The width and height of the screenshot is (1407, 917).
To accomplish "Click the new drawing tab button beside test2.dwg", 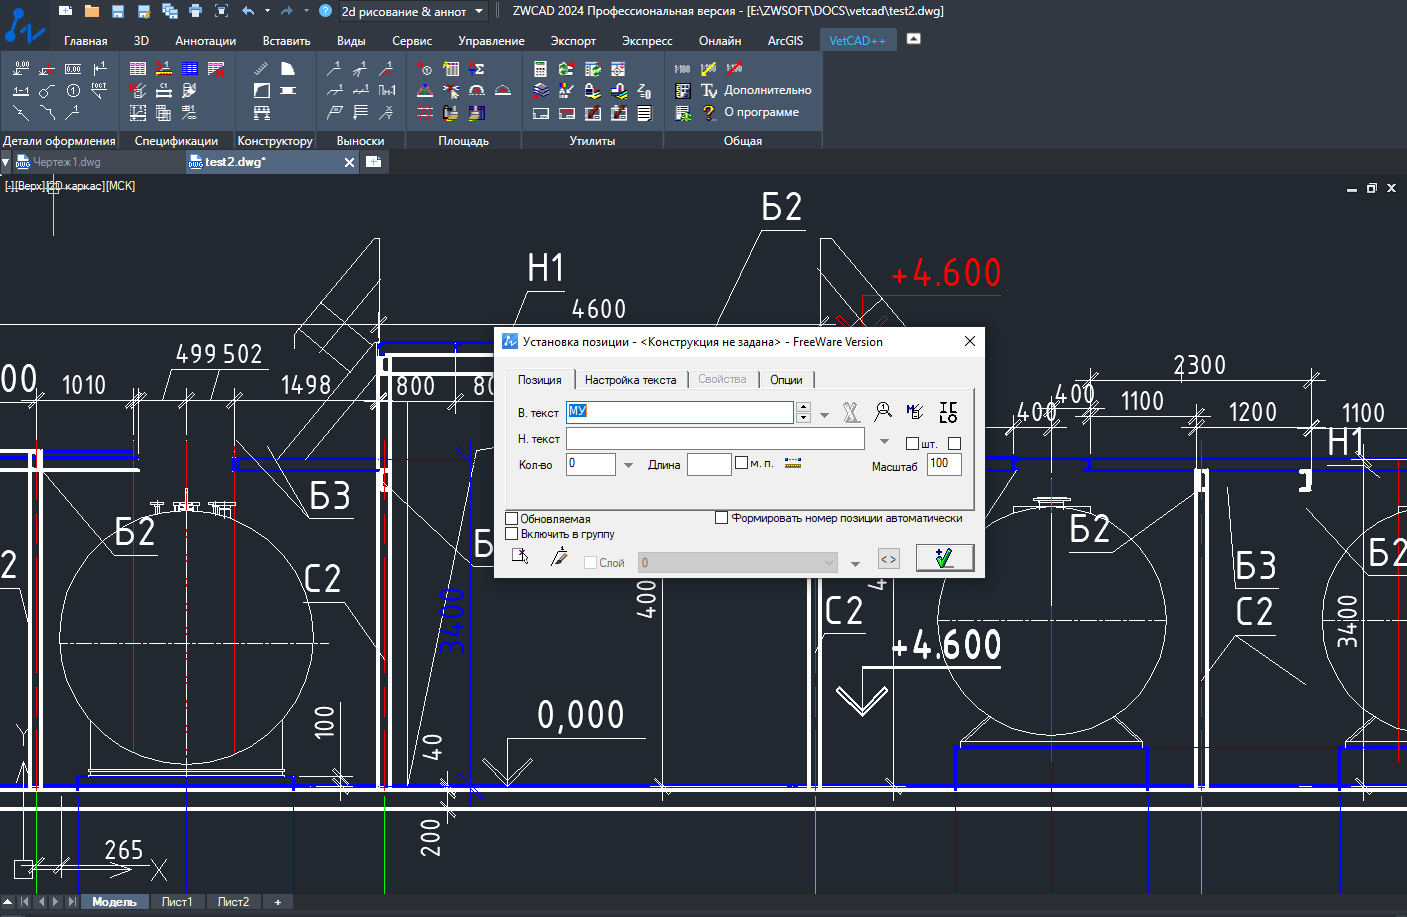I will (373, 162).
